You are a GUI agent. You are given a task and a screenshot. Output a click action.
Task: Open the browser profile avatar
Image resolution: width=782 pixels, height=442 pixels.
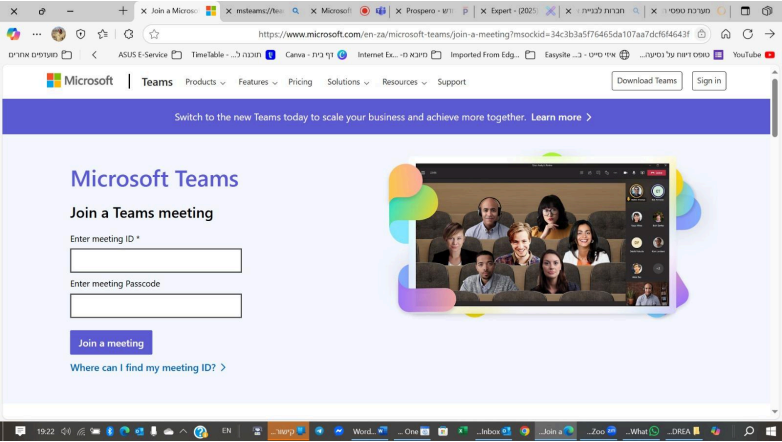[59, 34]
